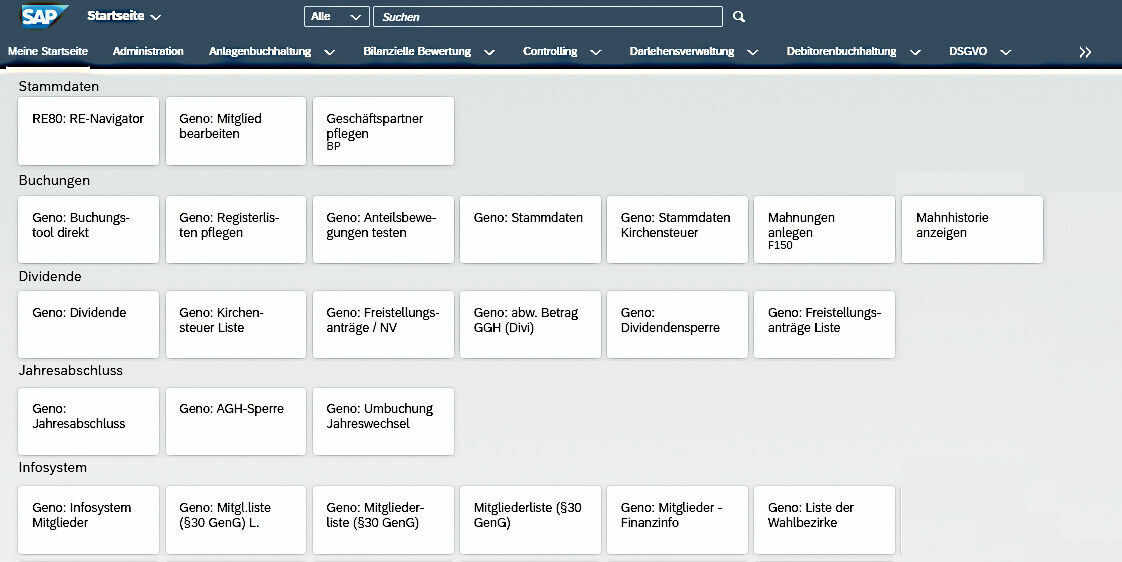Open the Geschäftspartner pflegen tile

tap(383, 131)
